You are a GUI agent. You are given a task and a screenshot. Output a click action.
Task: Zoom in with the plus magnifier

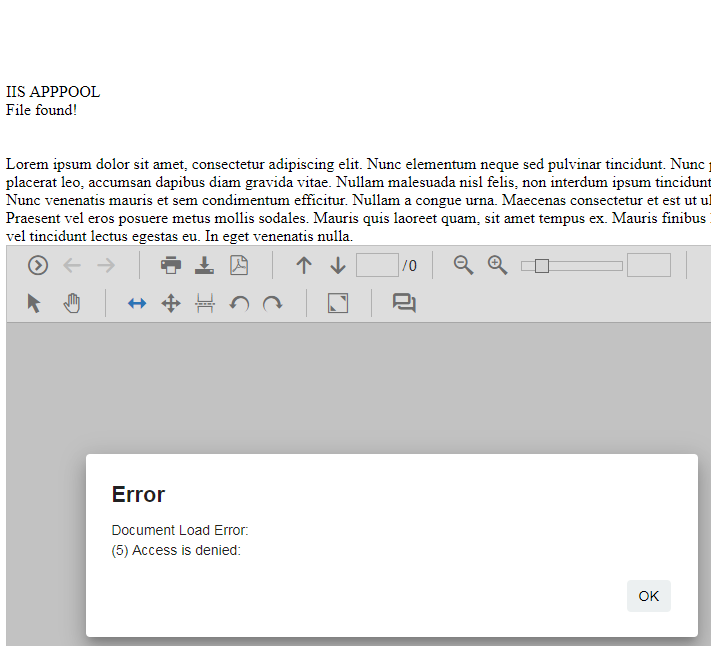tap(497, 265)
